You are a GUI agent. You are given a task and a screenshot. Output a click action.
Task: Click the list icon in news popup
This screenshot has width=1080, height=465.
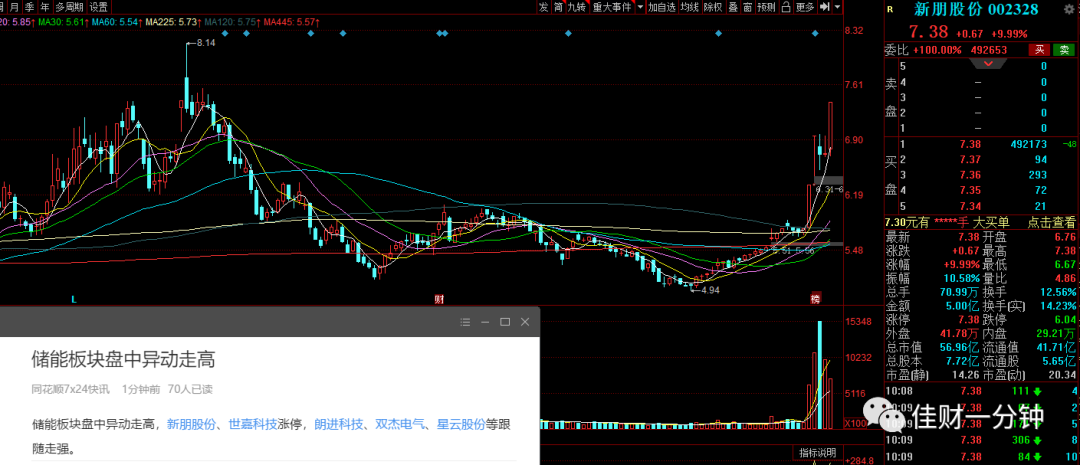tap(465, 322)
